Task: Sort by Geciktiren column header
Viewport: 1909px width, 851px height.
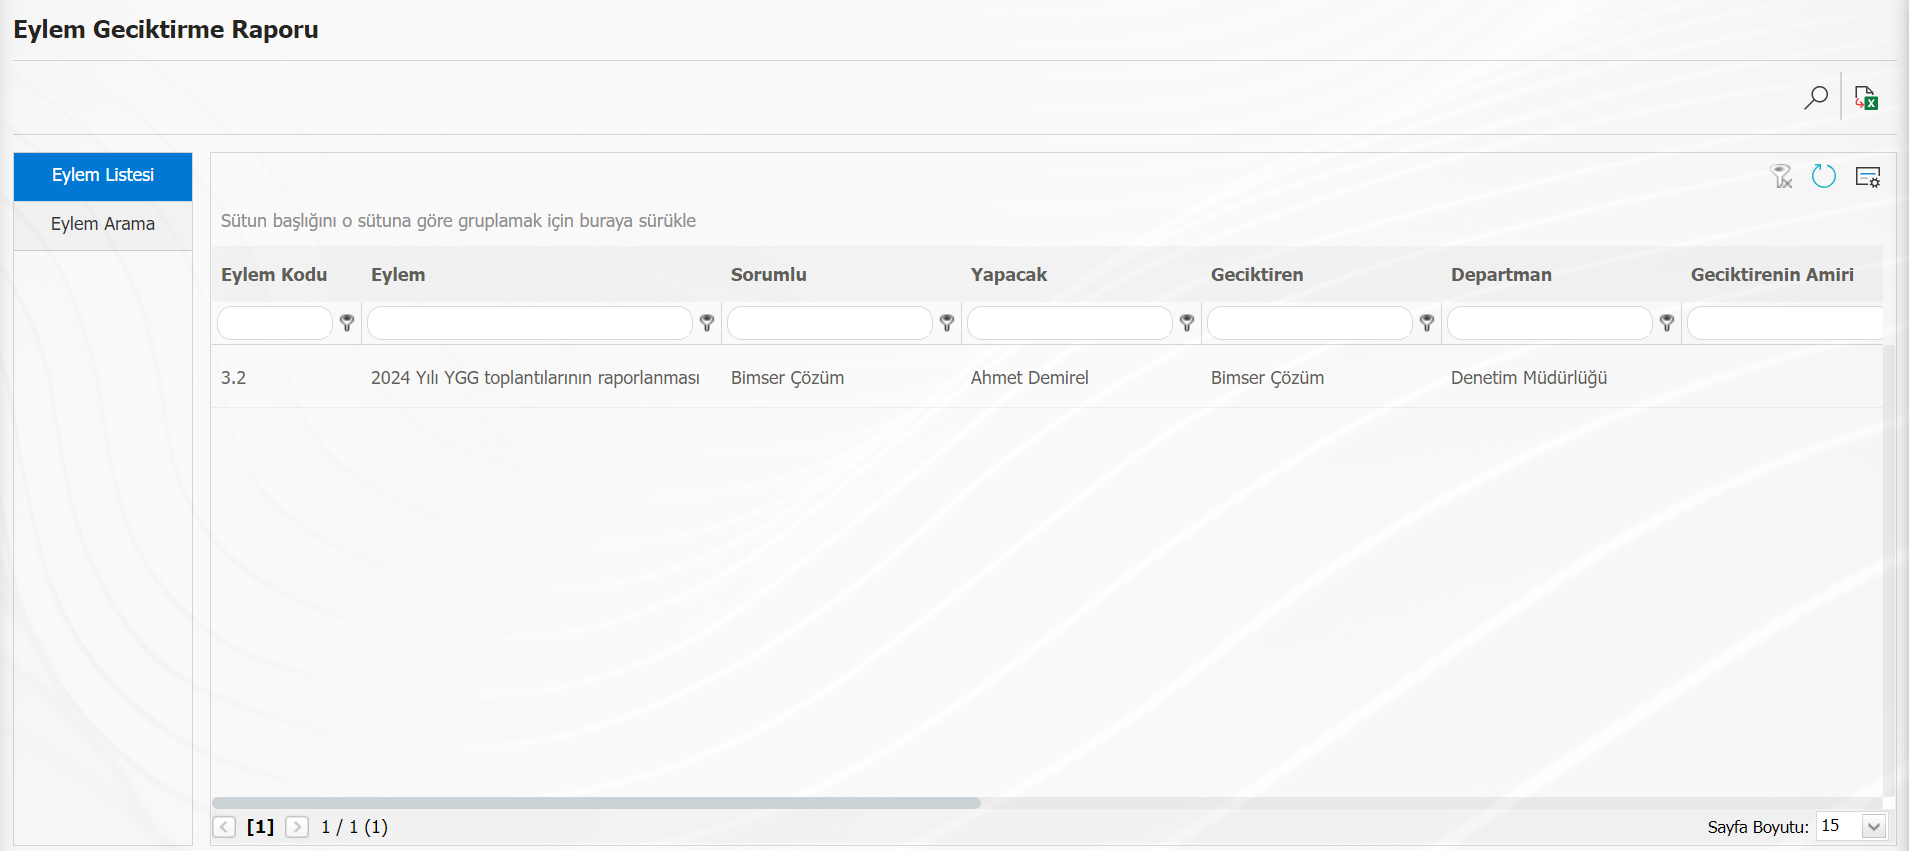Action: pos(1257,275)
